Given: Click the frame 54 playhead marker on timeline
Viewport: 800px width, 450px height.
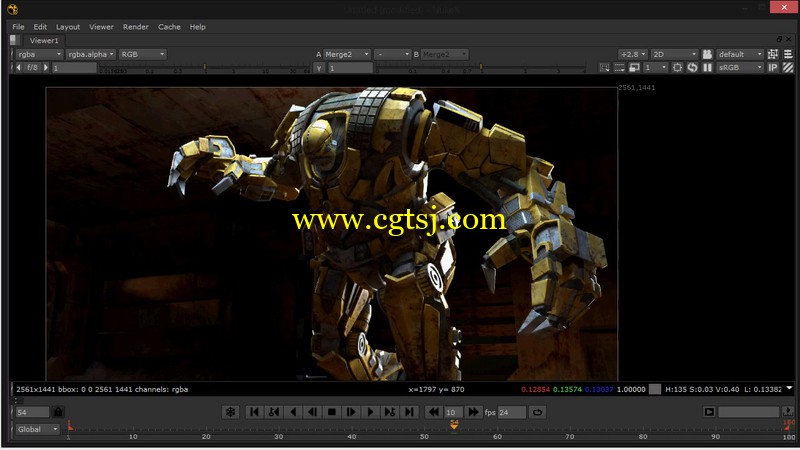Looking at the screenshot, I should click(x=454, y=424).
